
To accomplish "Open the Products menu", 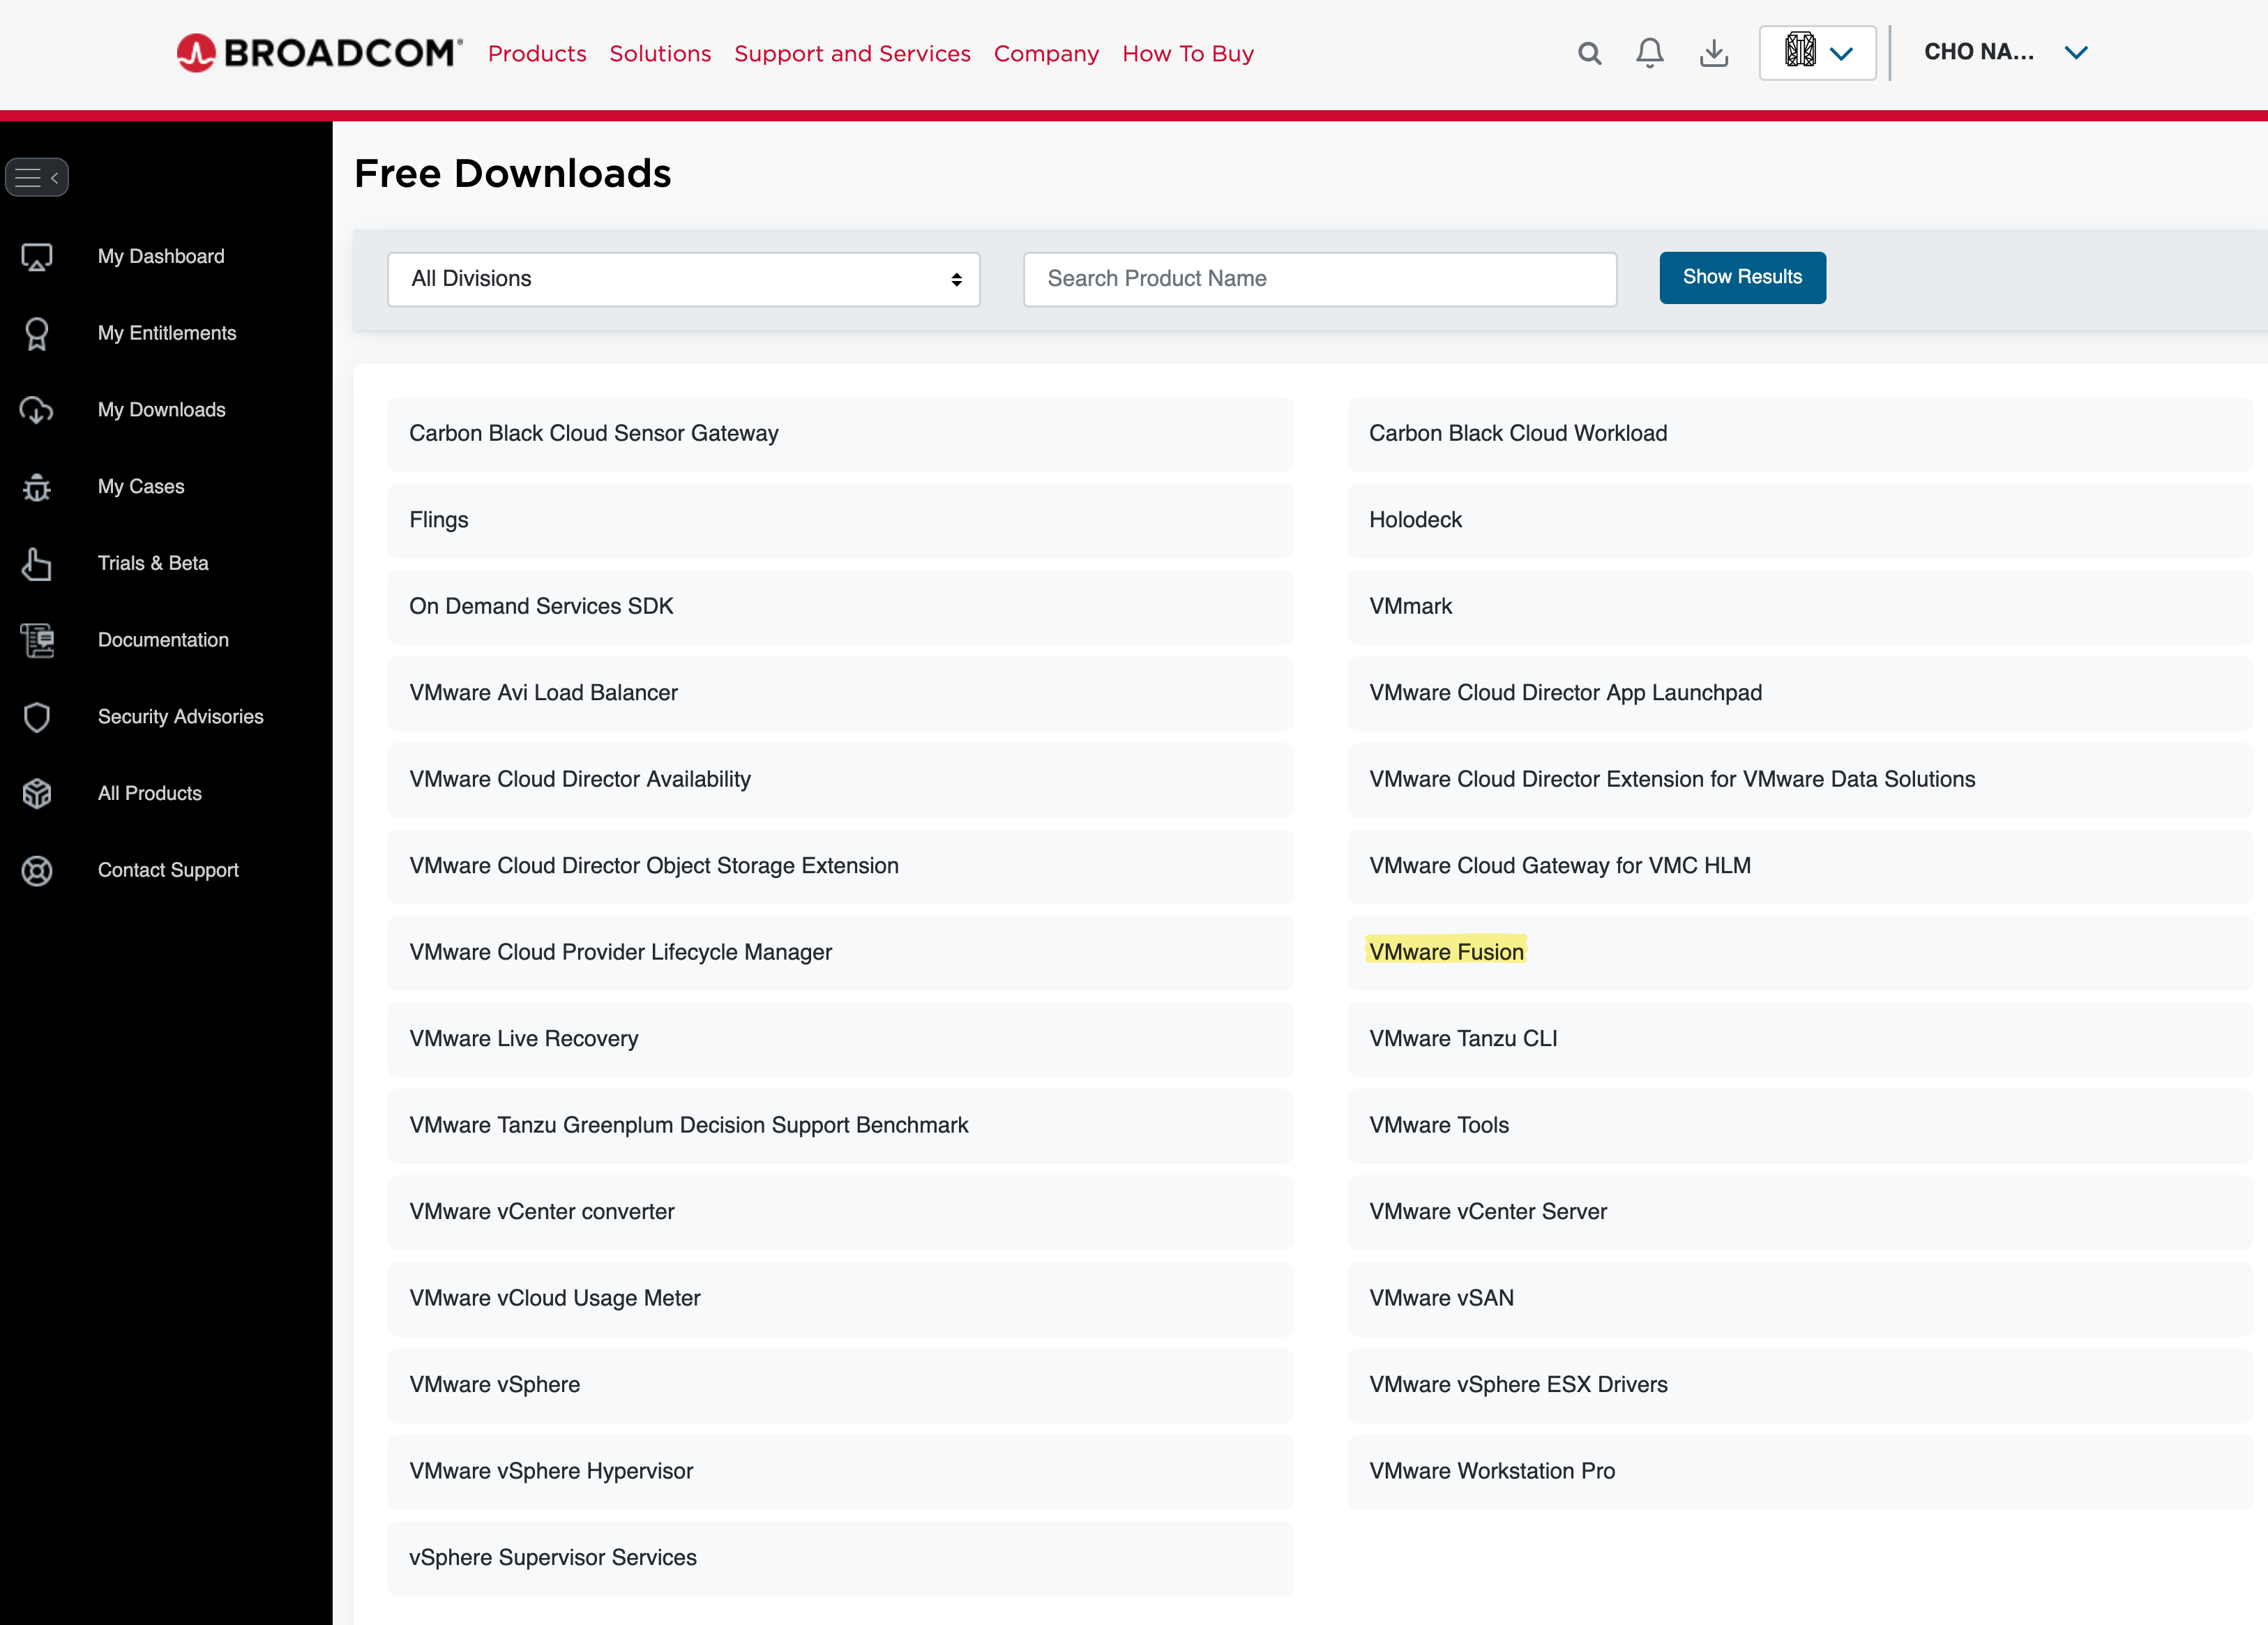I will (x=537, y=54).
